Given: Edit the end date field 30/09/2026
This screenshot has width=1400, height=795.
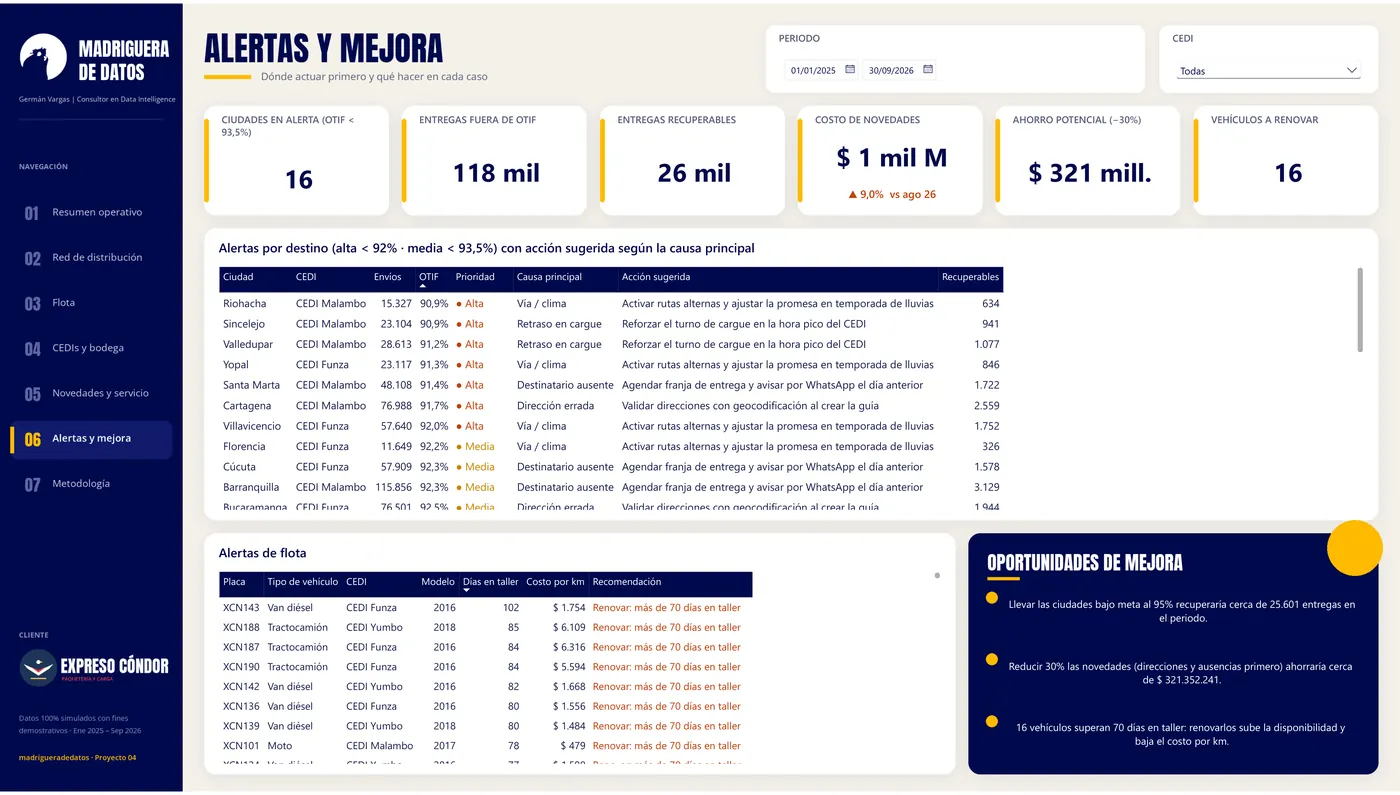Looking at the screenshot, I should [x=892, y=70].
